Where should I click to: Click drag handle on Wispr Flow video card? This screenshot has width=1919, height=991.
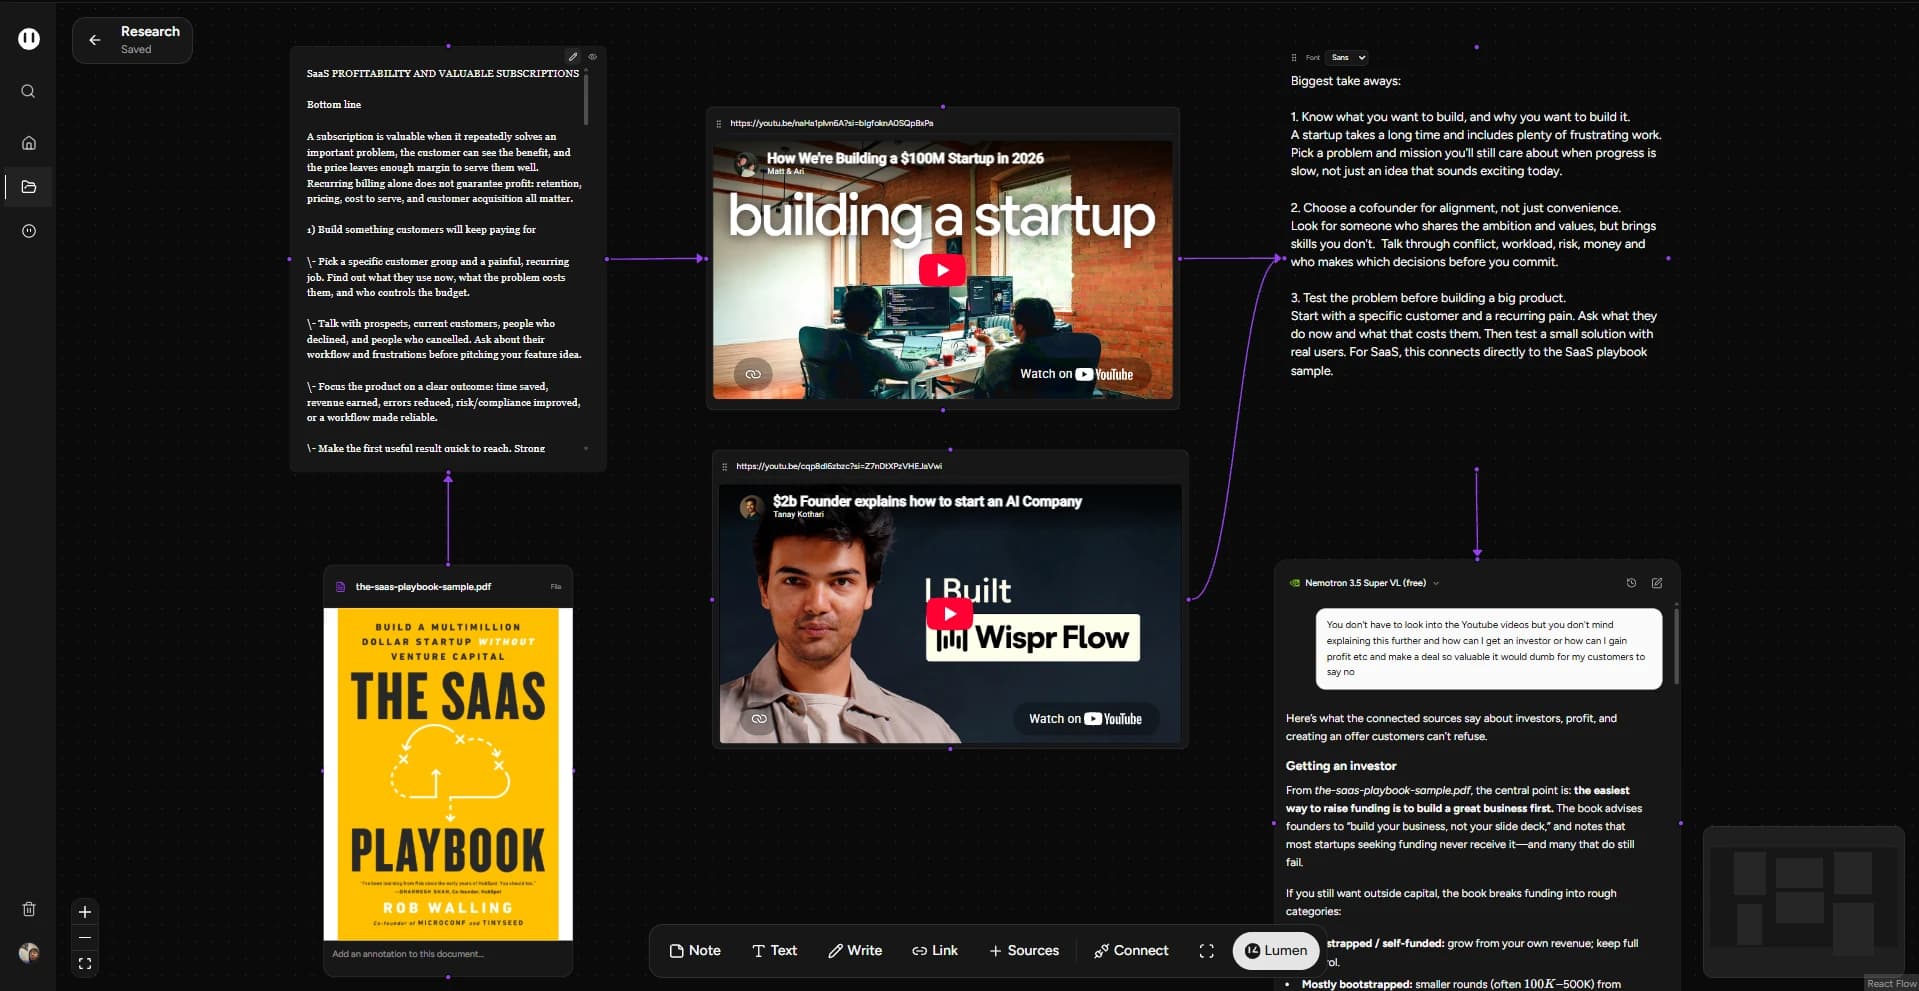click(725, 467)
